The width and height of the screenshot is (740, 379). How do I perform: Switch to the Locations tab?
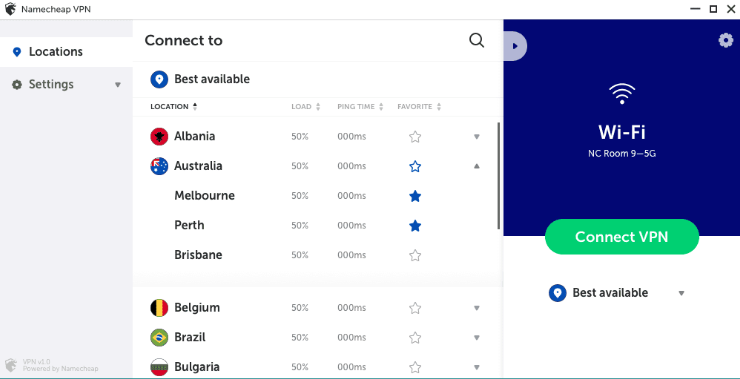coord(66,52)
